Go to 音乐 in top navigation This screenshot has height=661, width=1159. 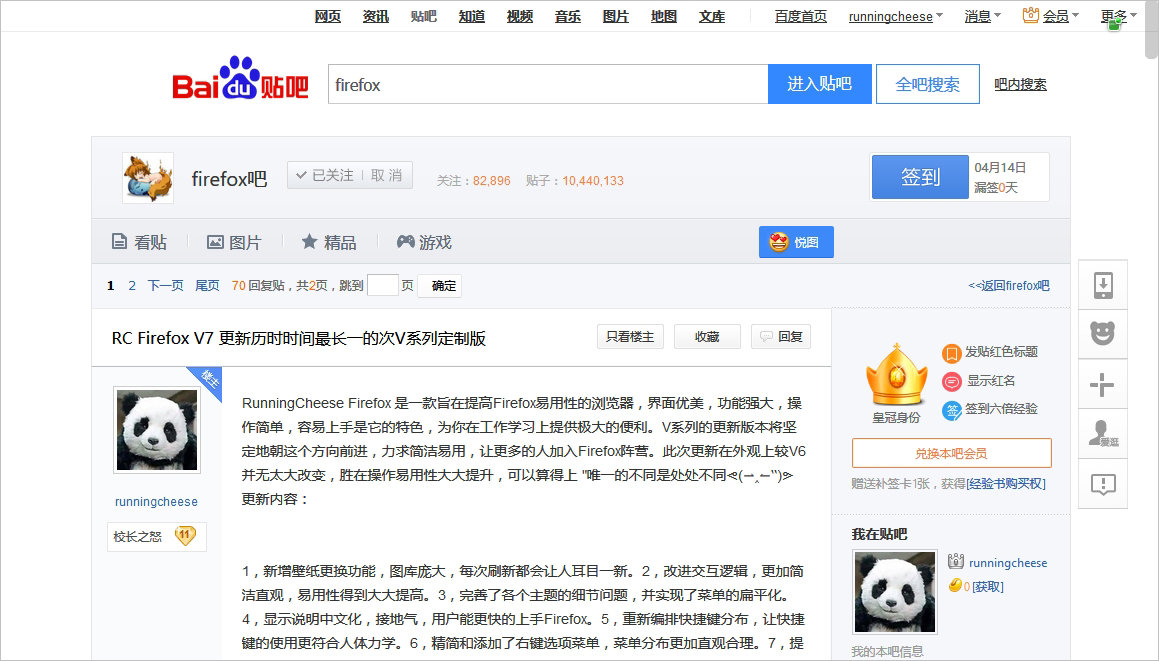tap(568, 16)
